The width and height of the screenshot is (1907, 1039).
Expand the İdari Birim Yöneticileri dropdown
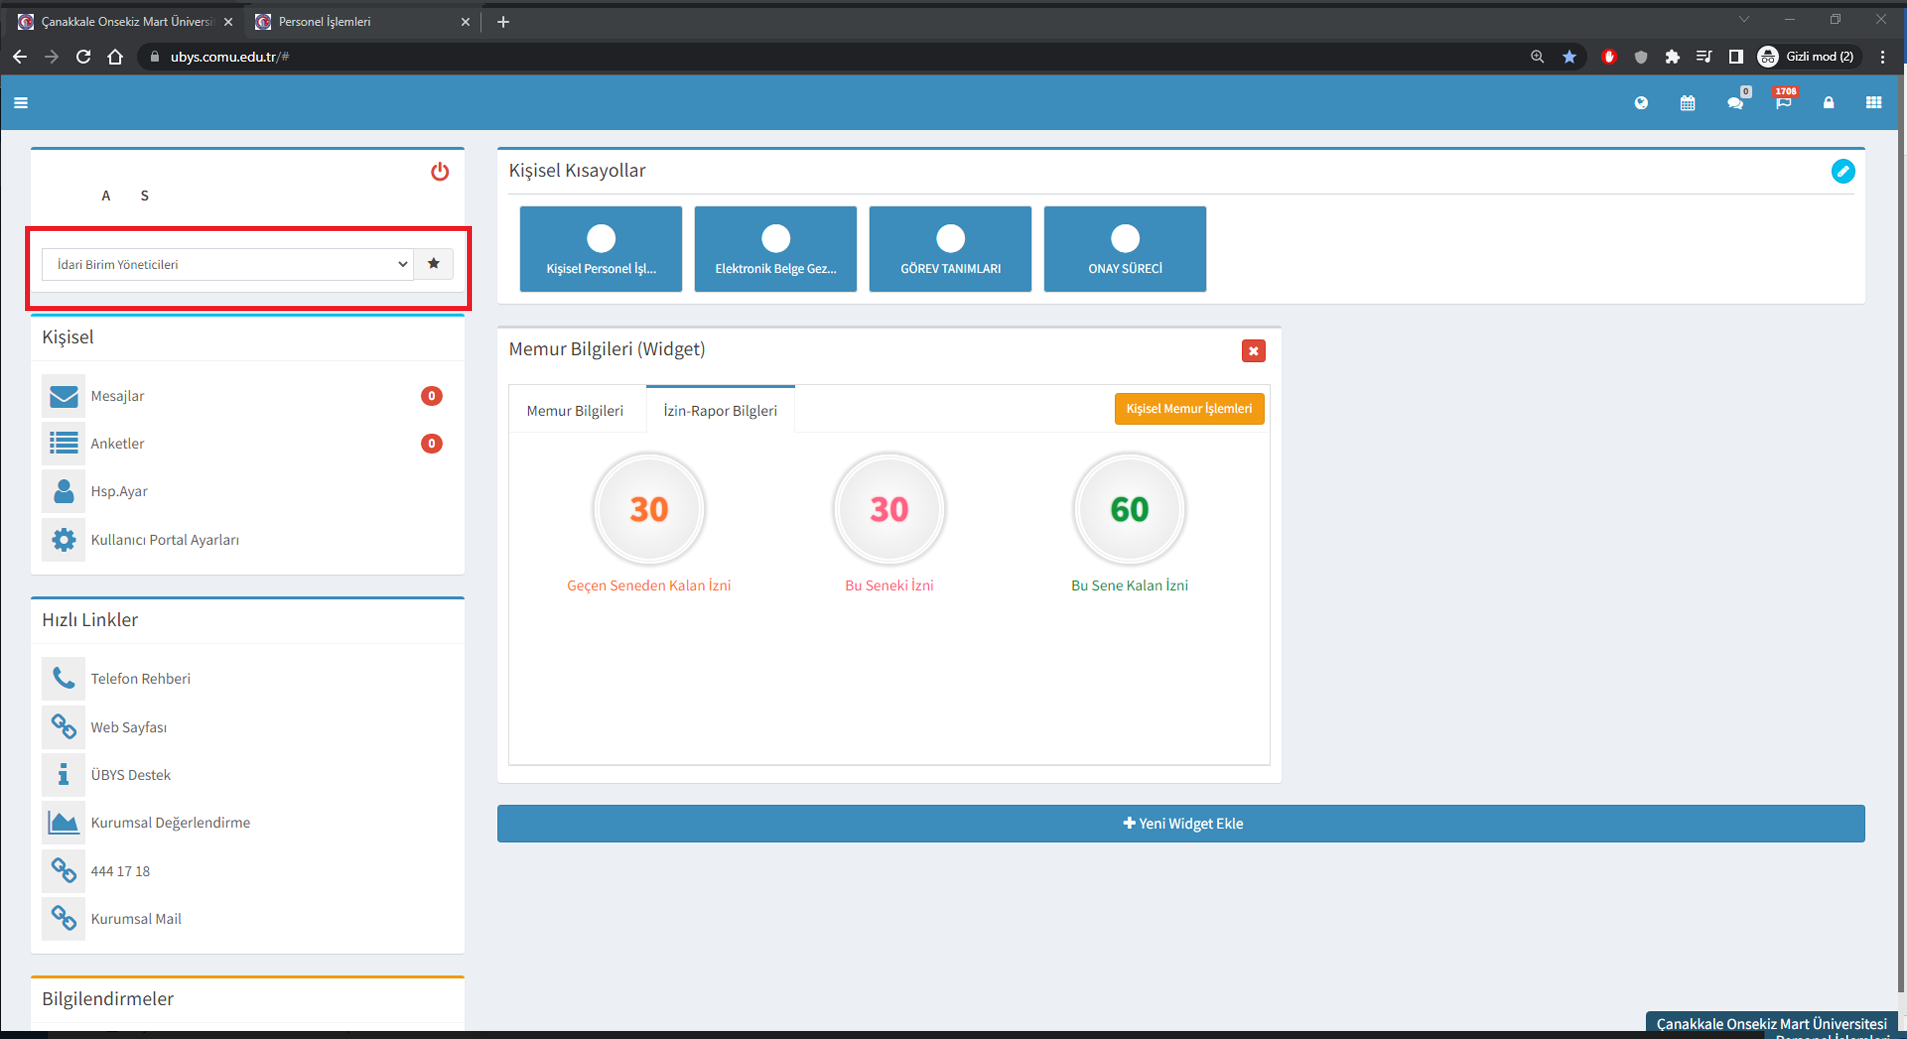pos(227,264)
